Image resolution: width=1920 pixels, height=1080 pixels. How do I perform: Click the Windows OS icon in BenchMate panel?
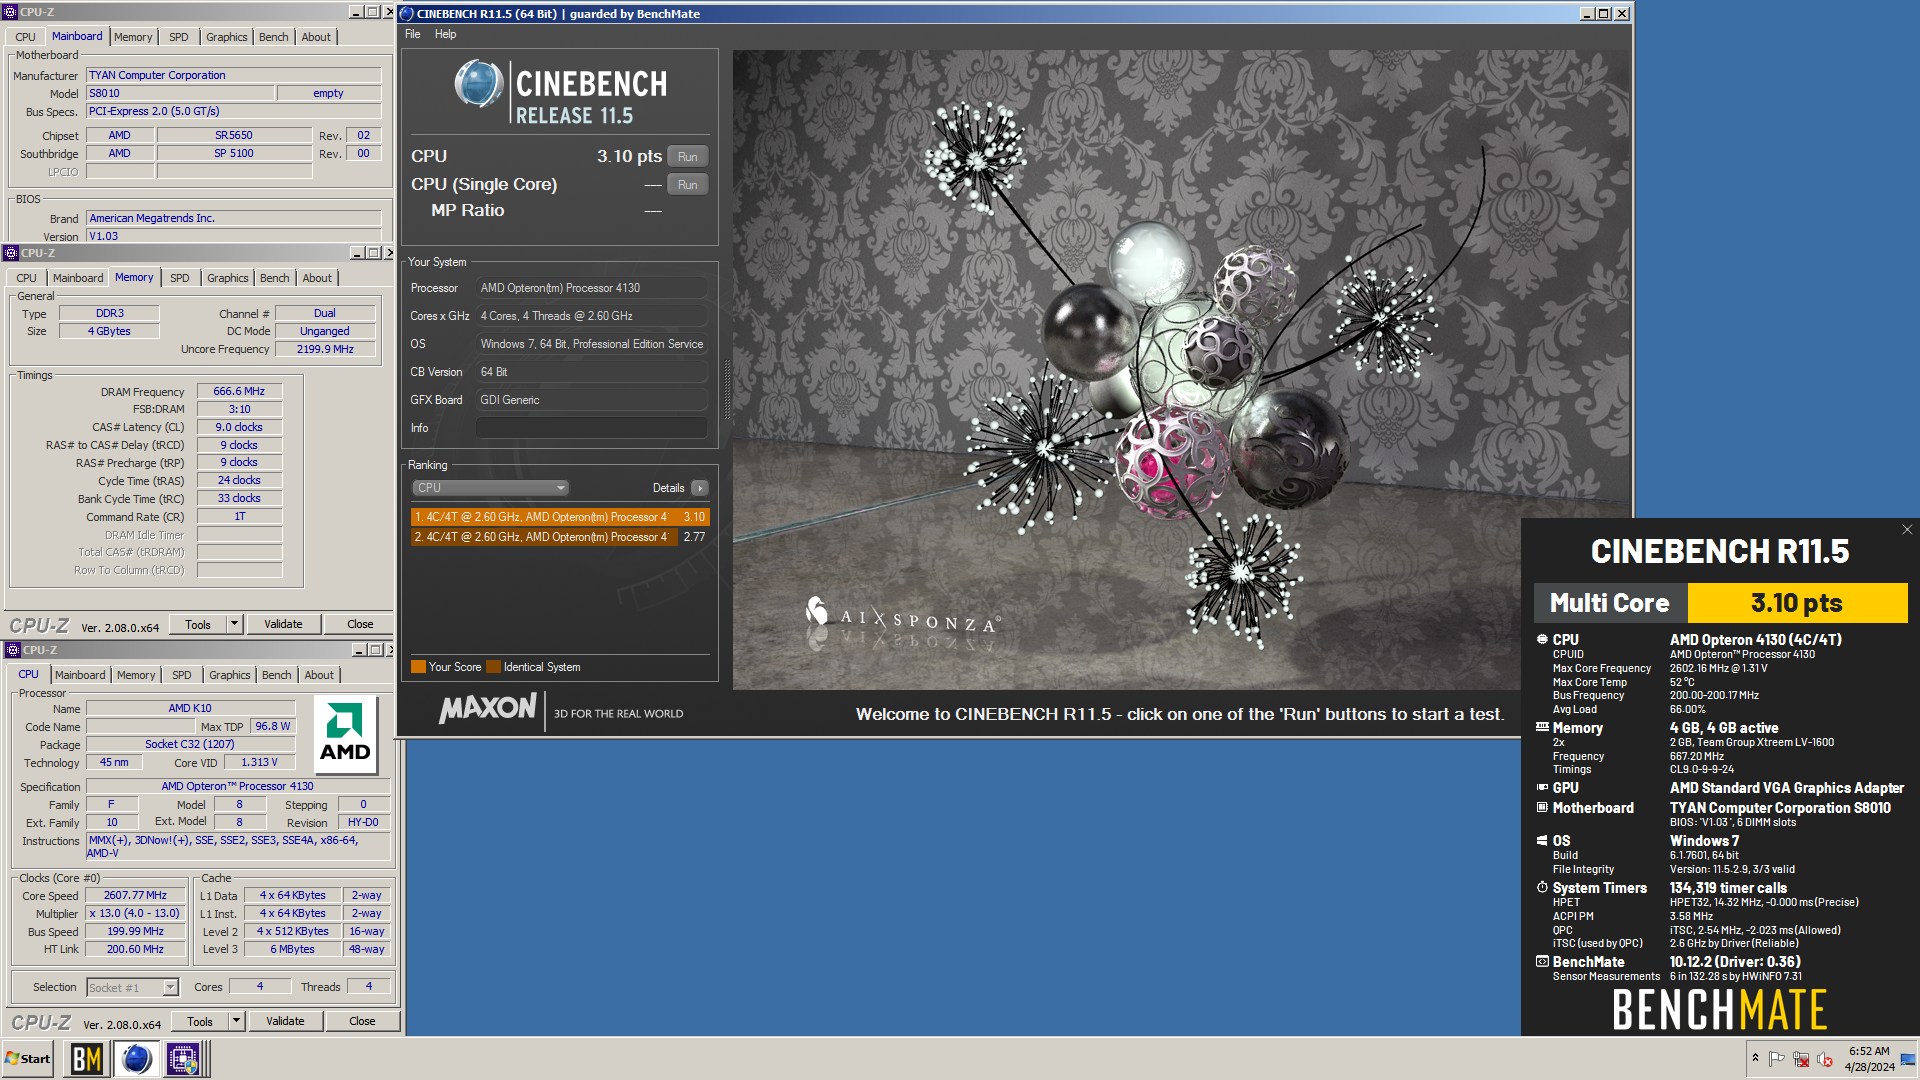tap(1542, 840)
